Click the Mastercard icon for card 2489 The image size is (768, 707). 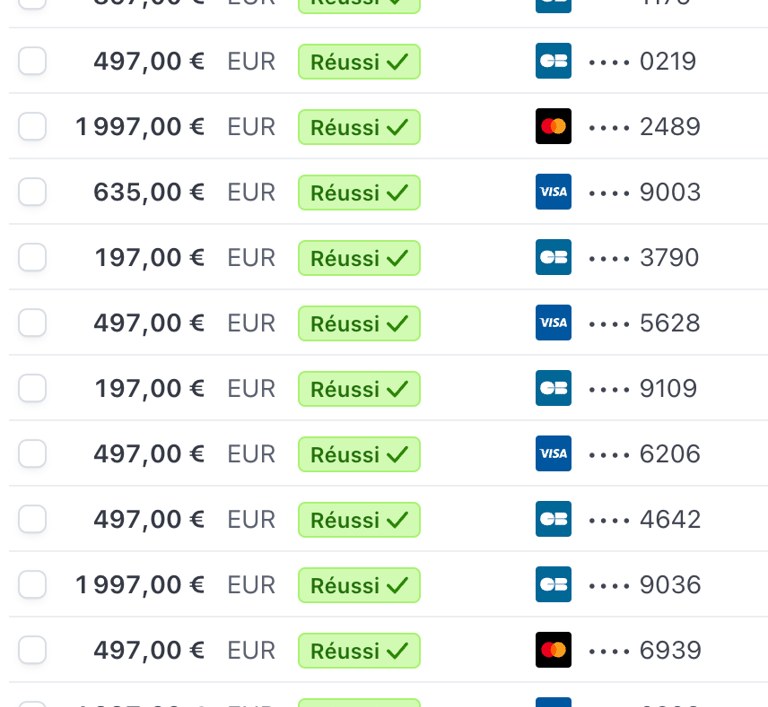coord(553,126)
